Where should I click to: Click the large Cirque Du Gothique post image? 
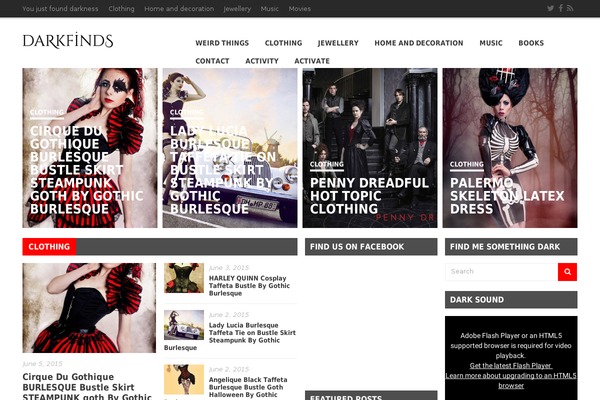89,308
